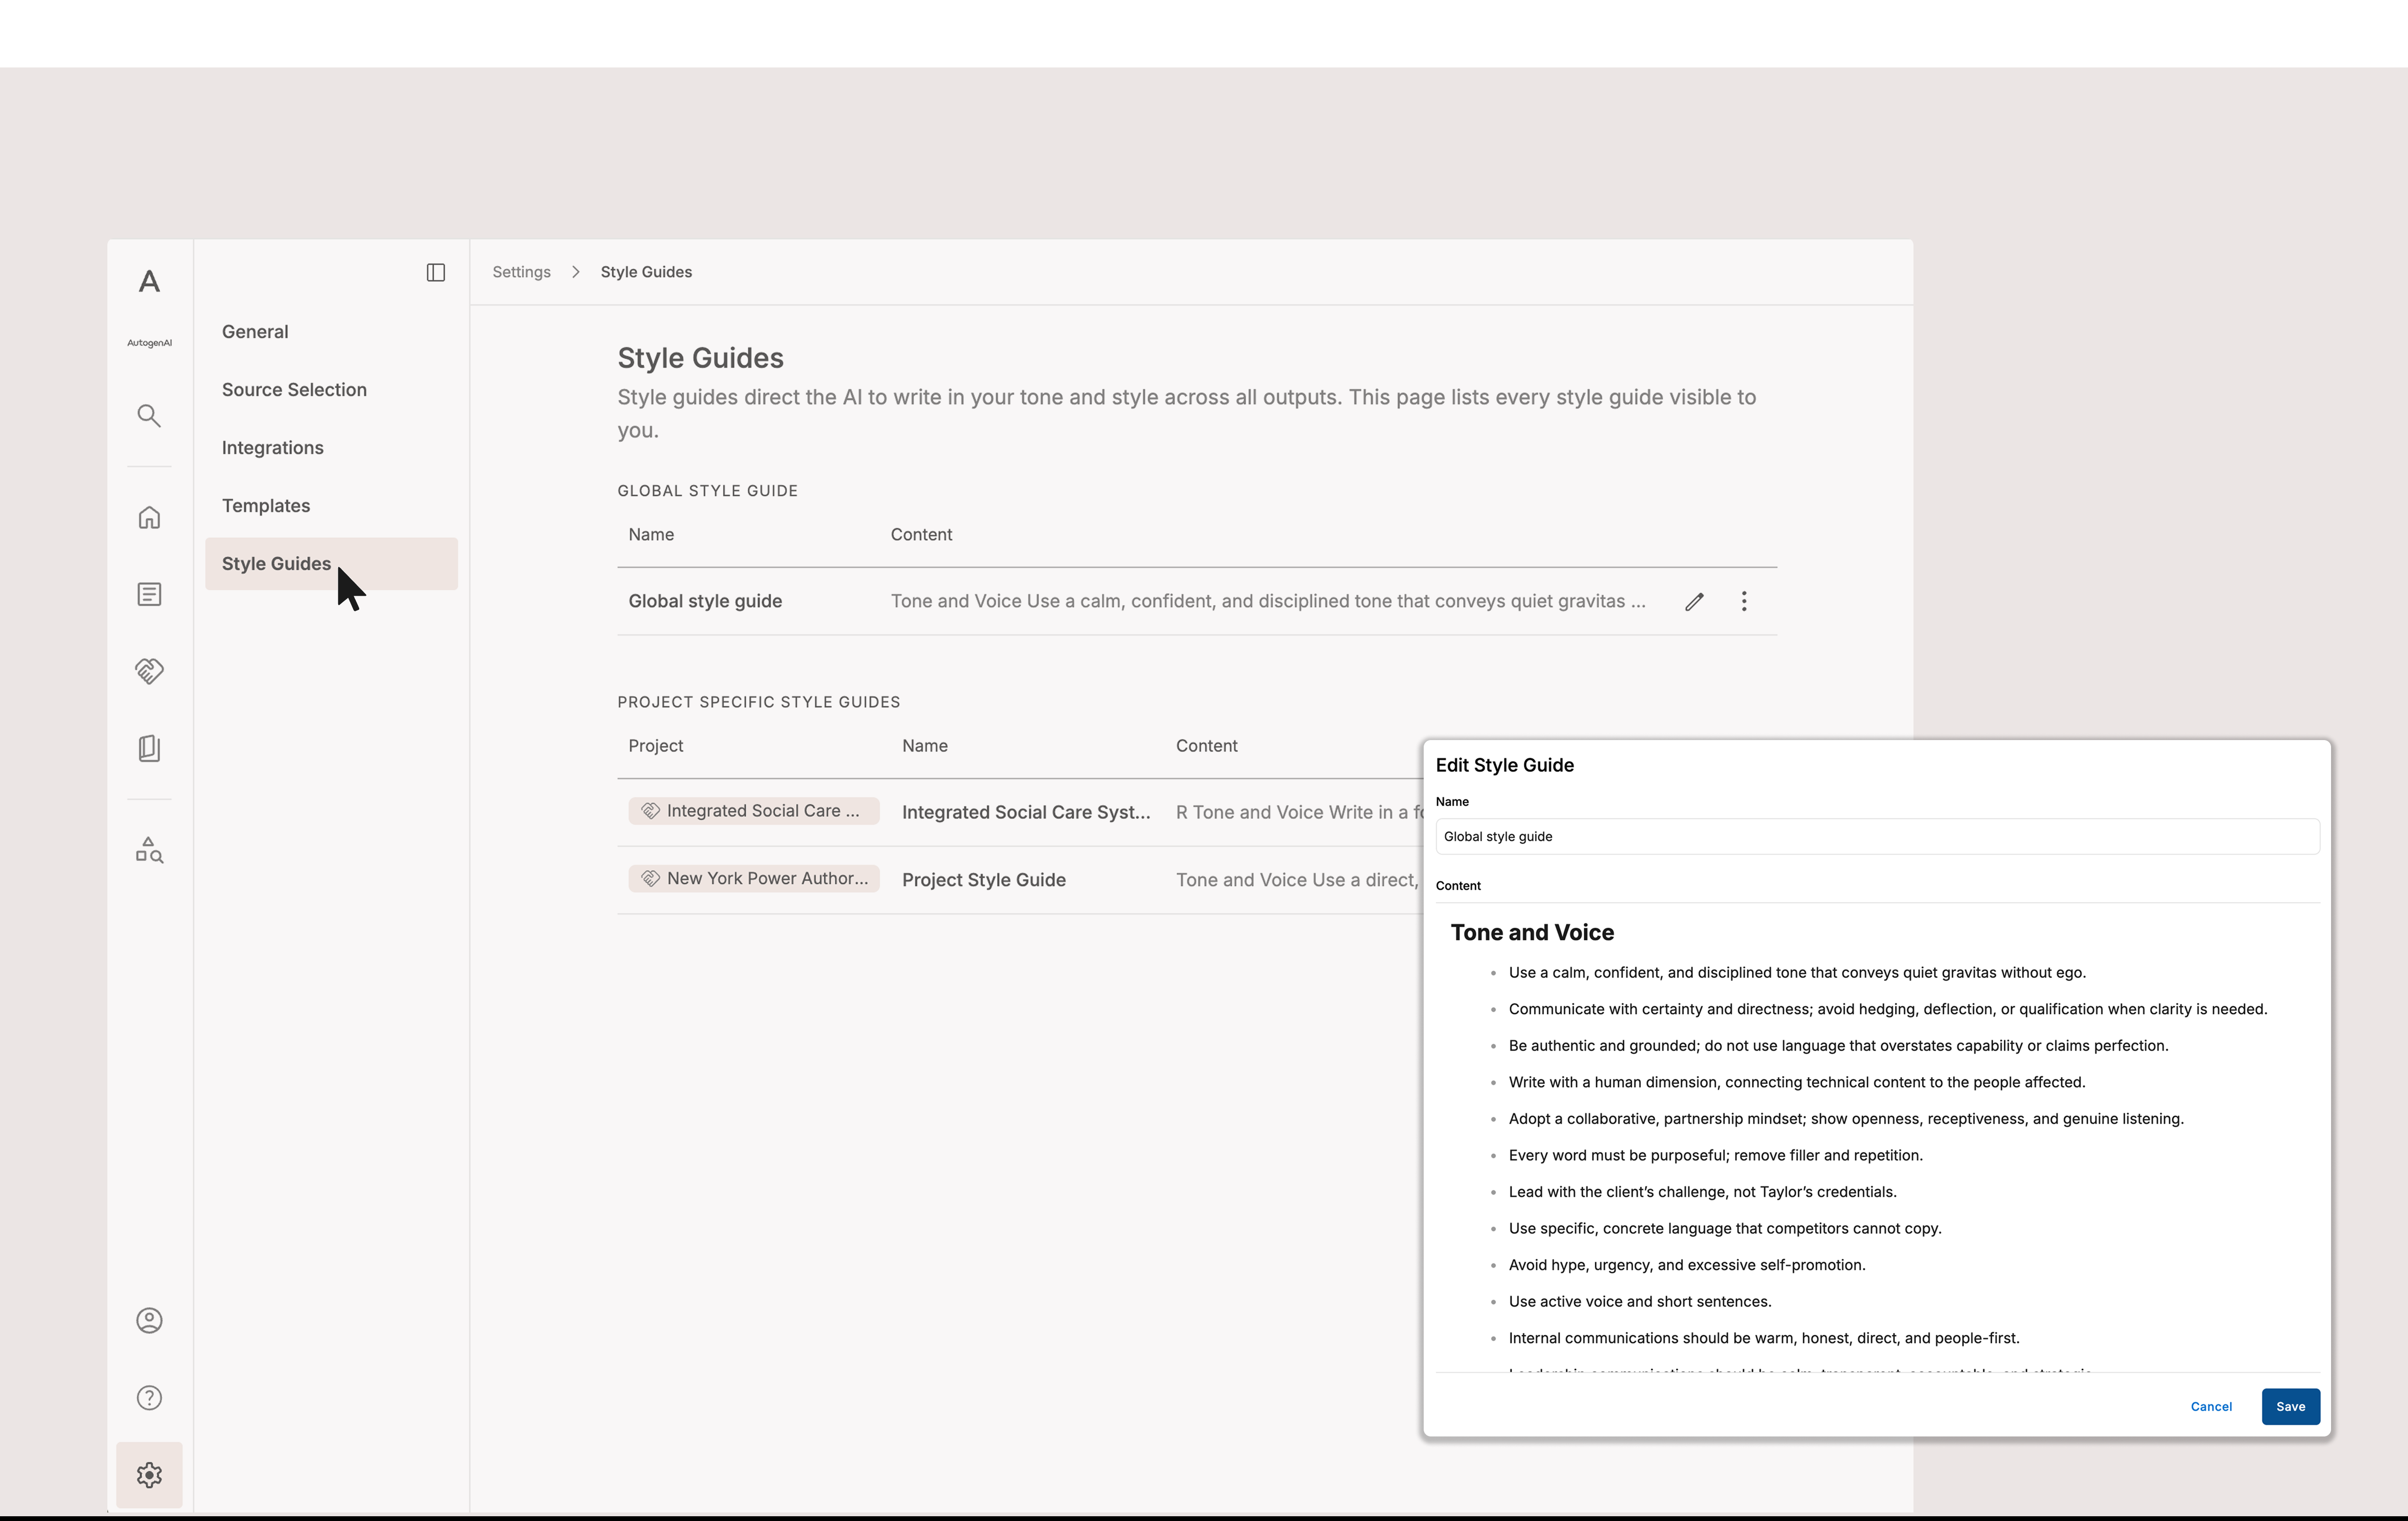Open Source Selection settings
The width and height of the screenshot is (2408, 1521).
coord(294,390)
